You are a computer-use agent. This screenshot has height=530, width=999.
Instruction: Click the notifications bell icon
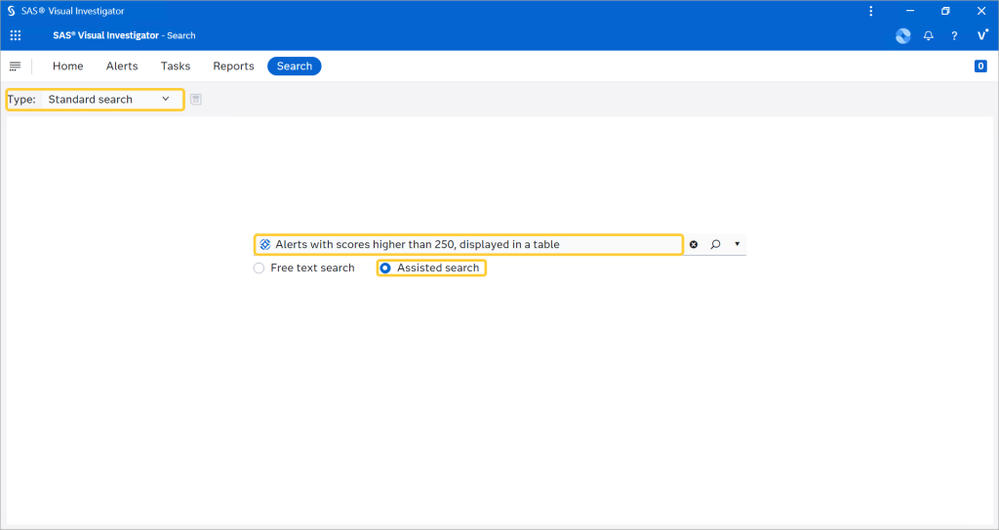click(x=928, y=36)
